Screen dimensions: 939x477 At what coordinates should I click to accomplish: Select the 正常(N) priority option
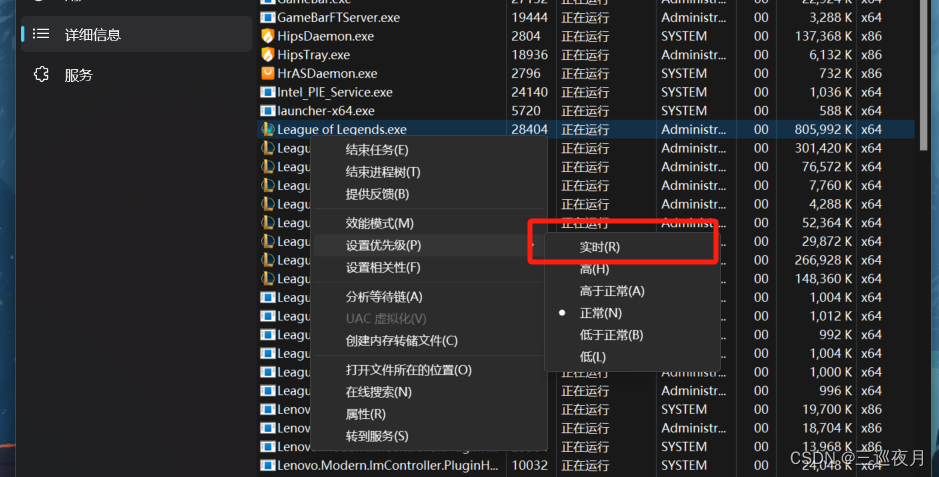click(631, 313)
